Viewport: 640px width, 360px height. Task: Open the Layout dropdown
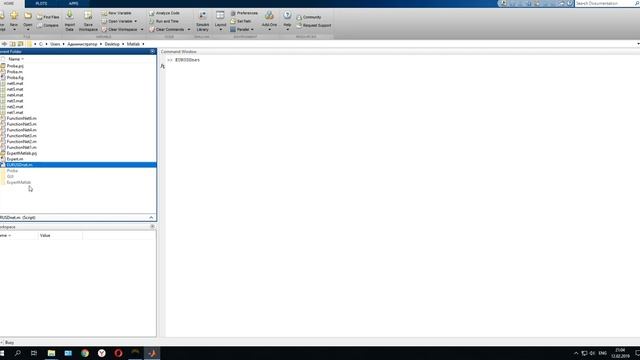click(220, 21)
